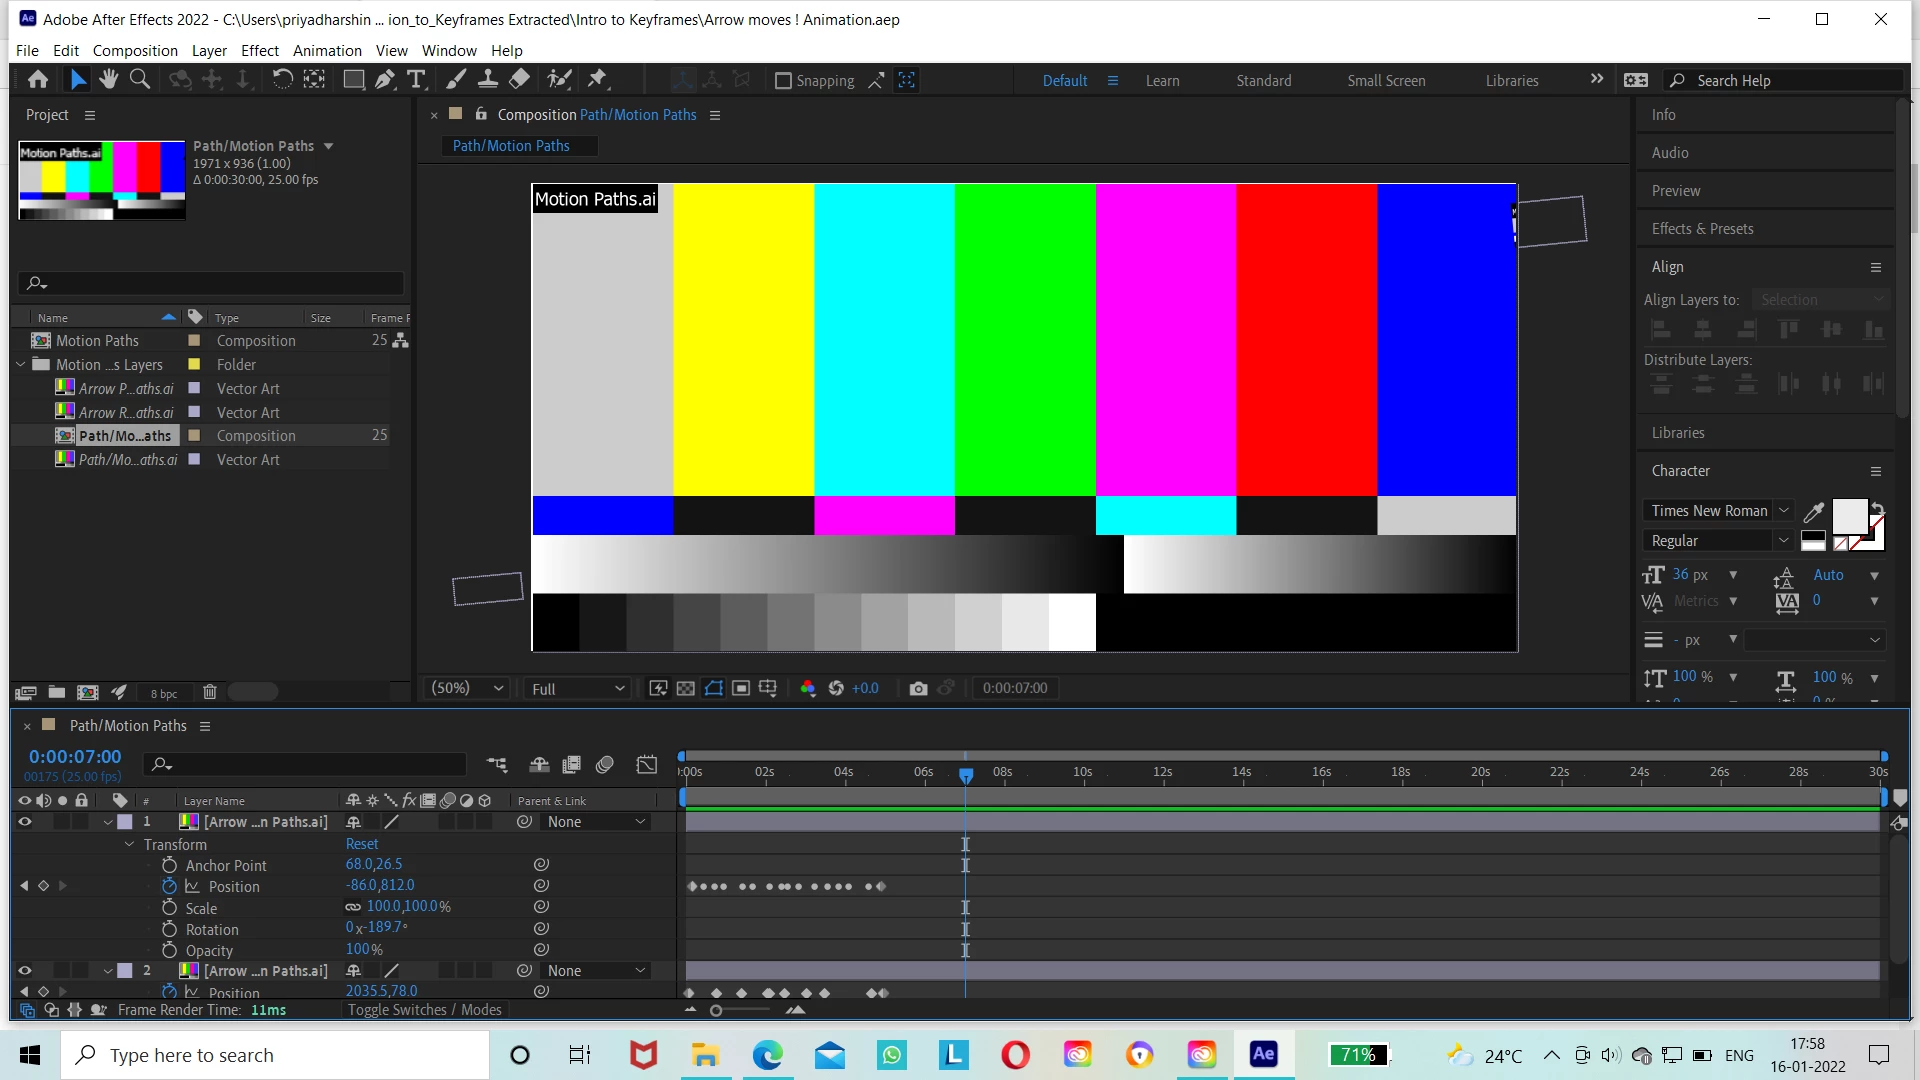Choose the Horizontal Type tool
The image size is (1920, 1080).
point(417,80)
